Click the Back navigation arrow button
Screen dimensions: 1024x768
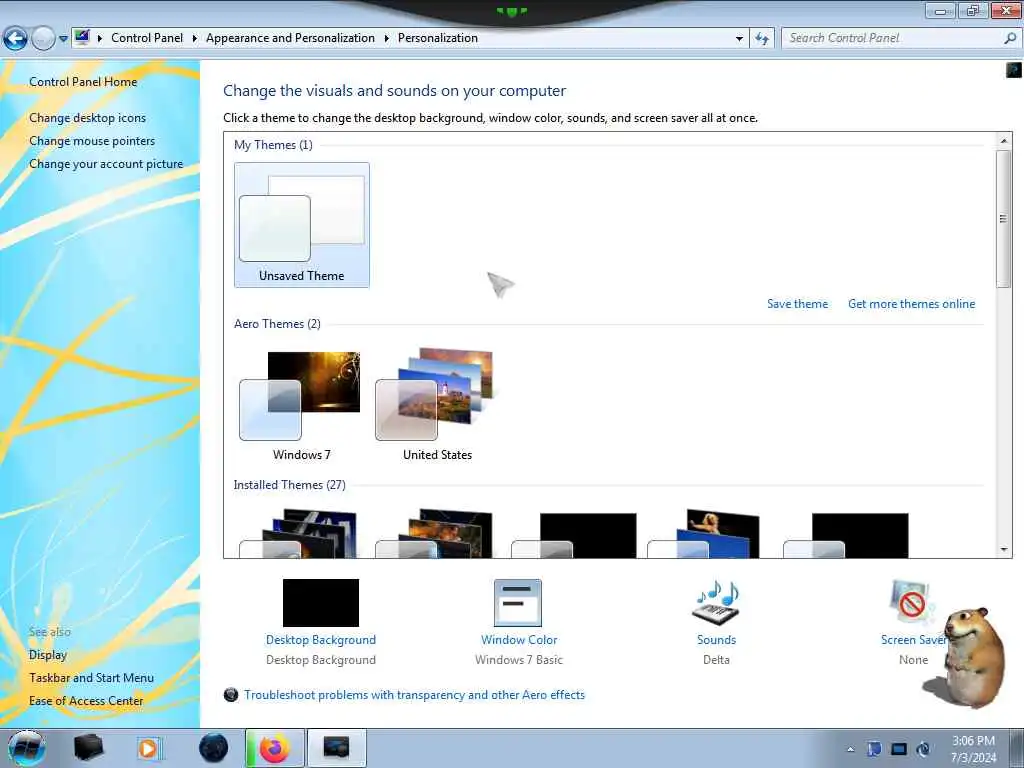click(x=15, y=39)
